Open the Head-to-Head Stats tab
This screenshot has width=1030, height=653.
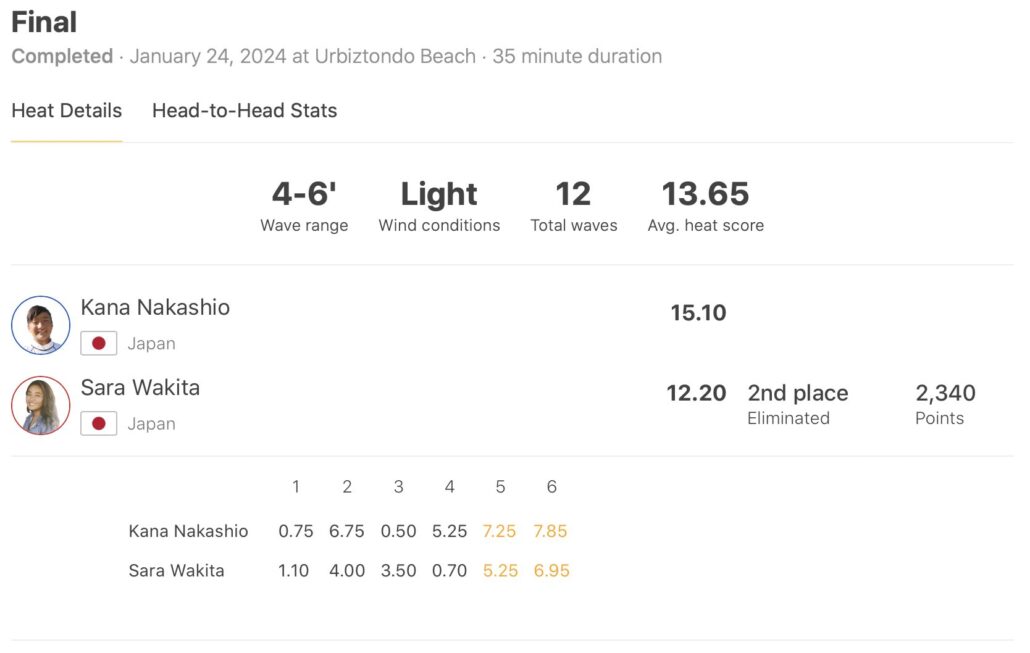244,111
